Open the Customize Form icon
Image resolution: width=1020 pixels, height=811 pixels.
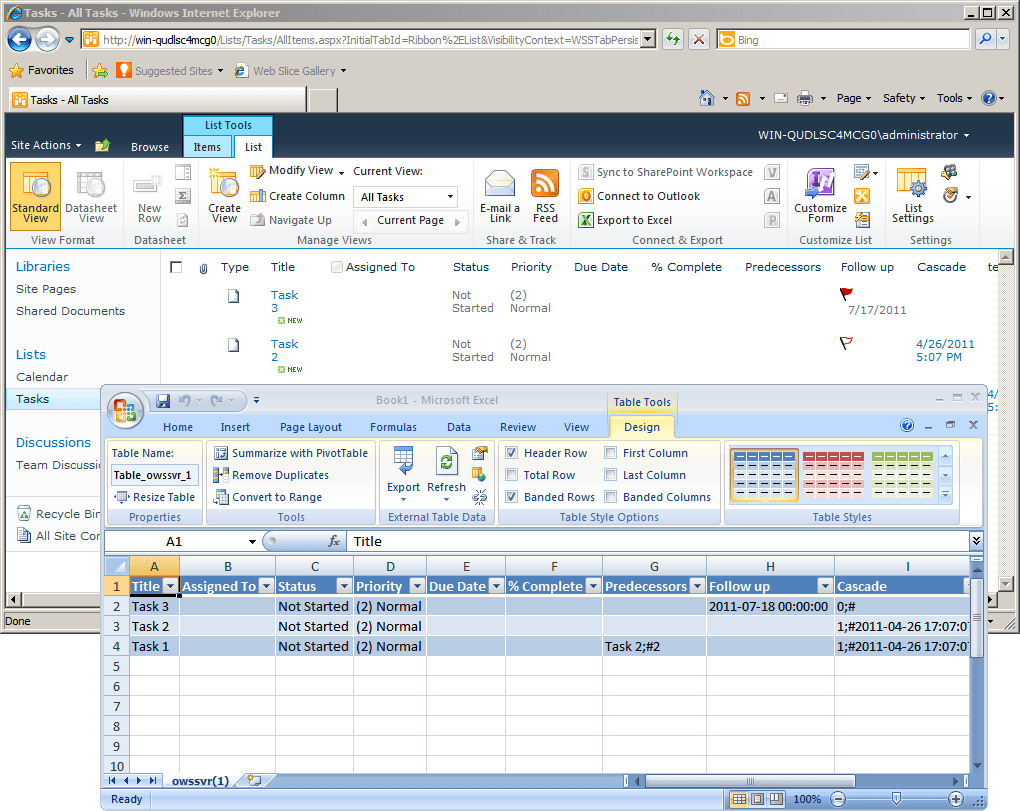[820, 195]
